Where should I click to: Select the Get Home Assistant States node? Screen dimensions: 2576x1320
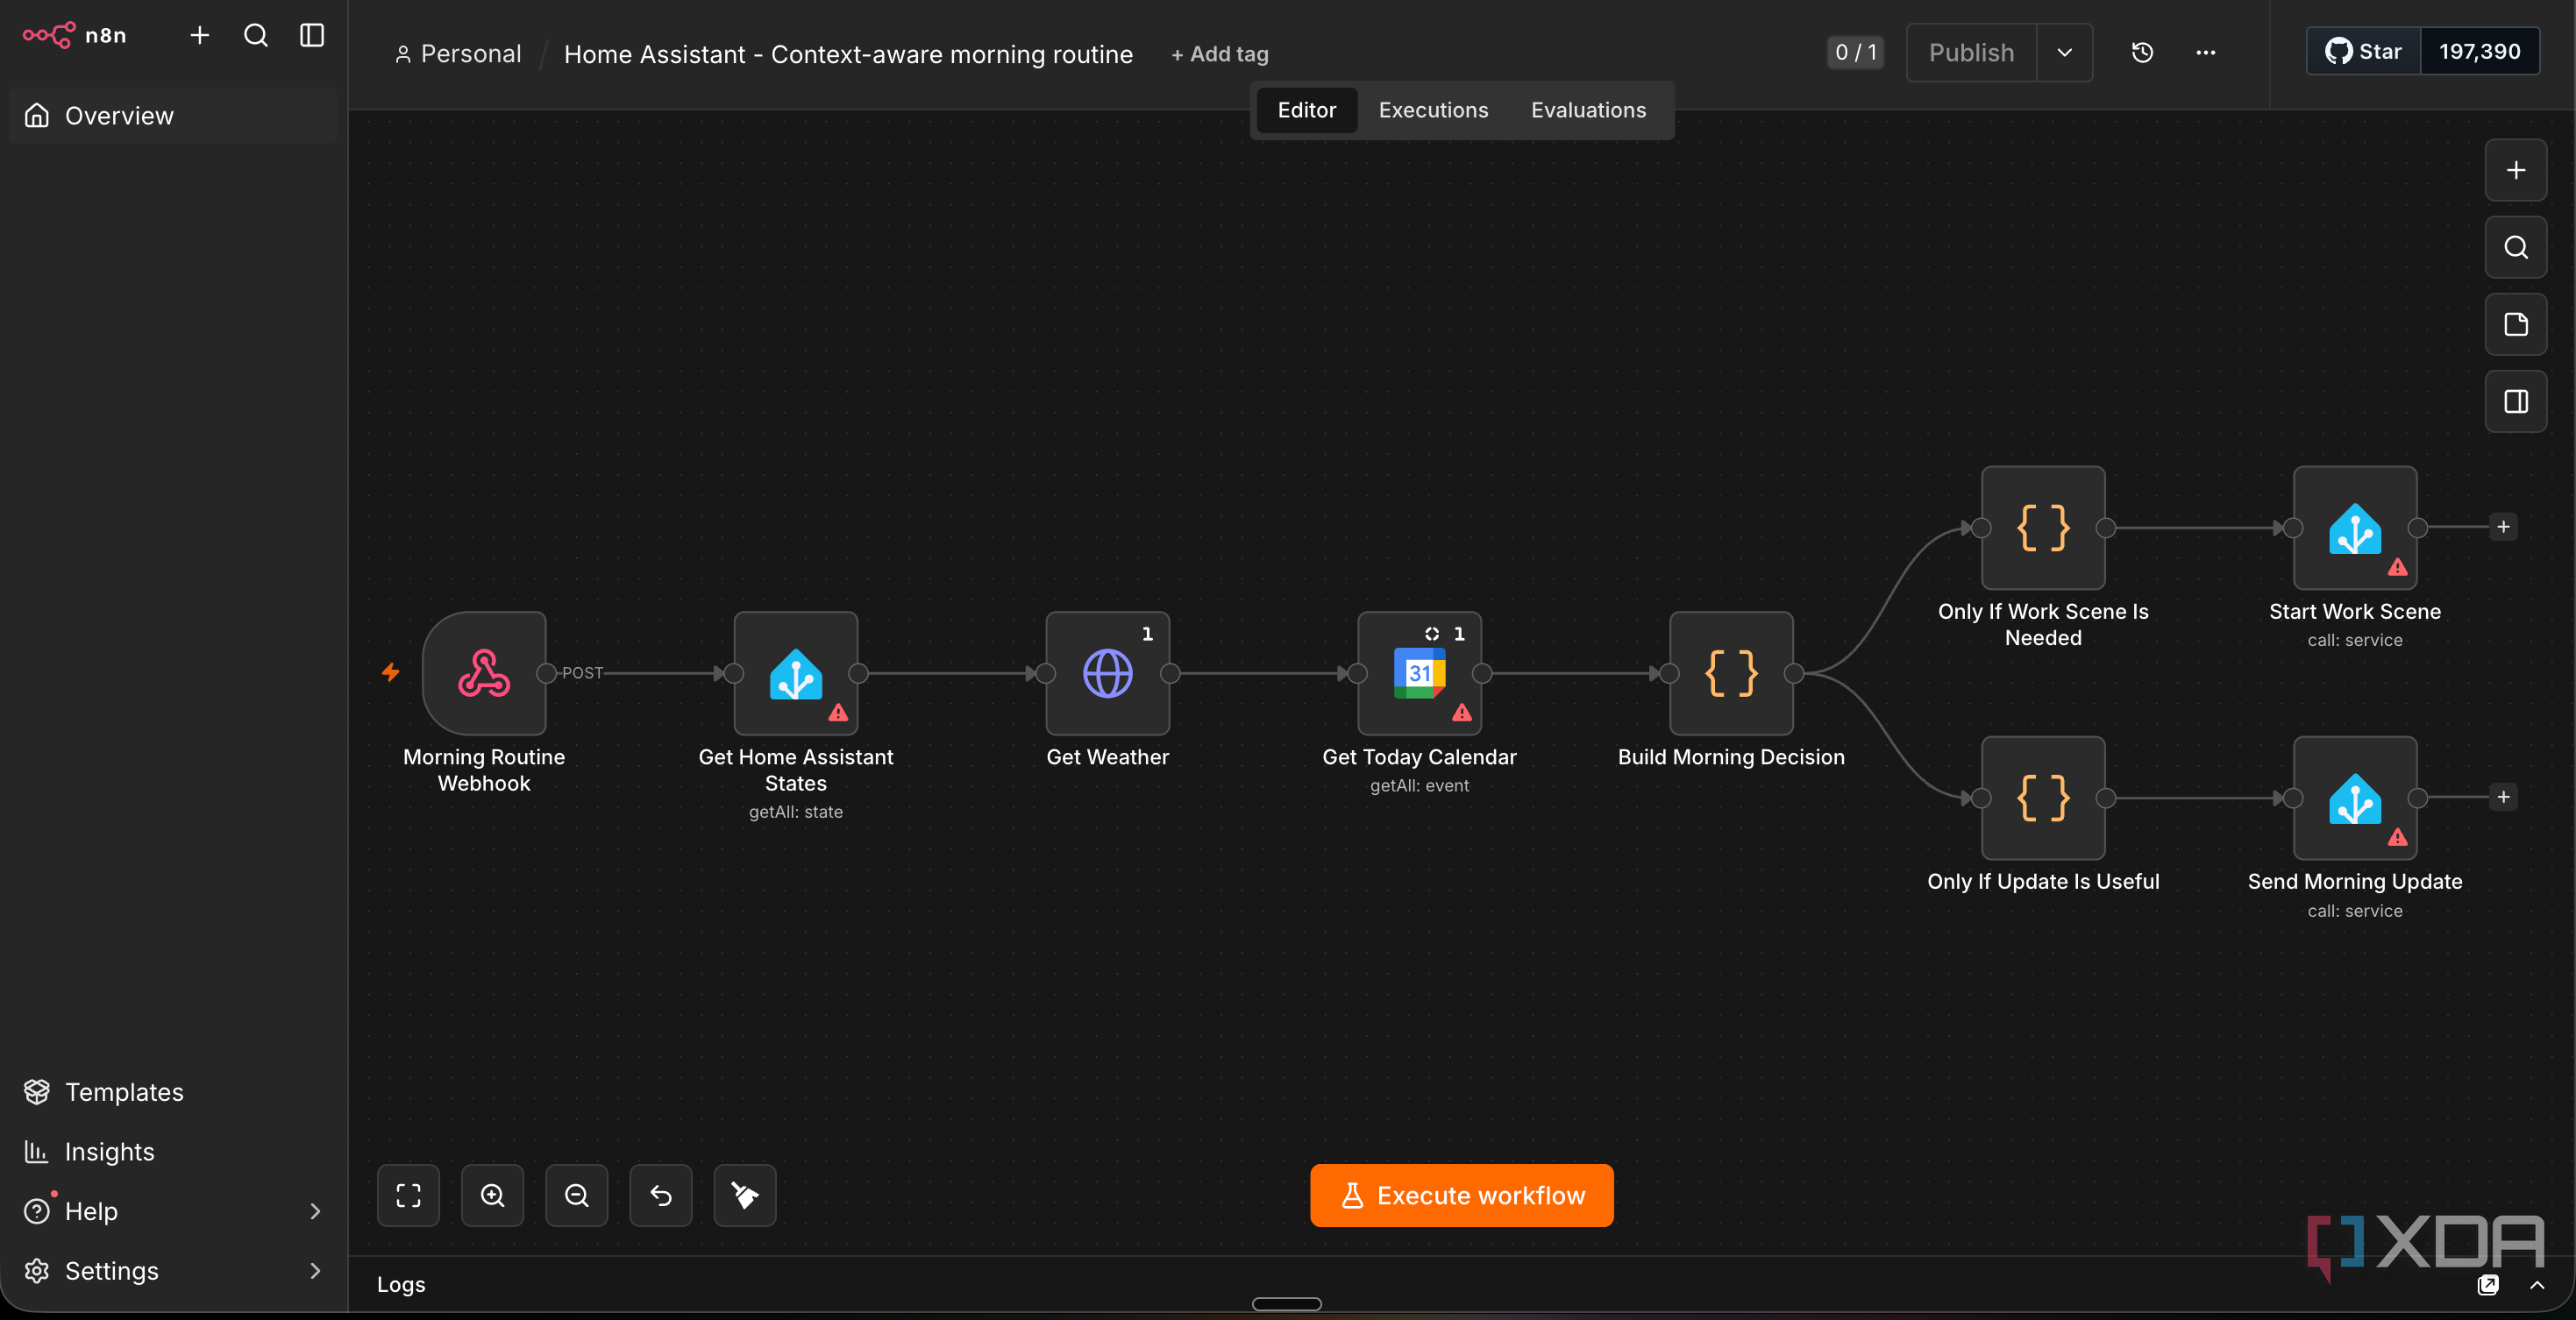[x=796, y=673]
